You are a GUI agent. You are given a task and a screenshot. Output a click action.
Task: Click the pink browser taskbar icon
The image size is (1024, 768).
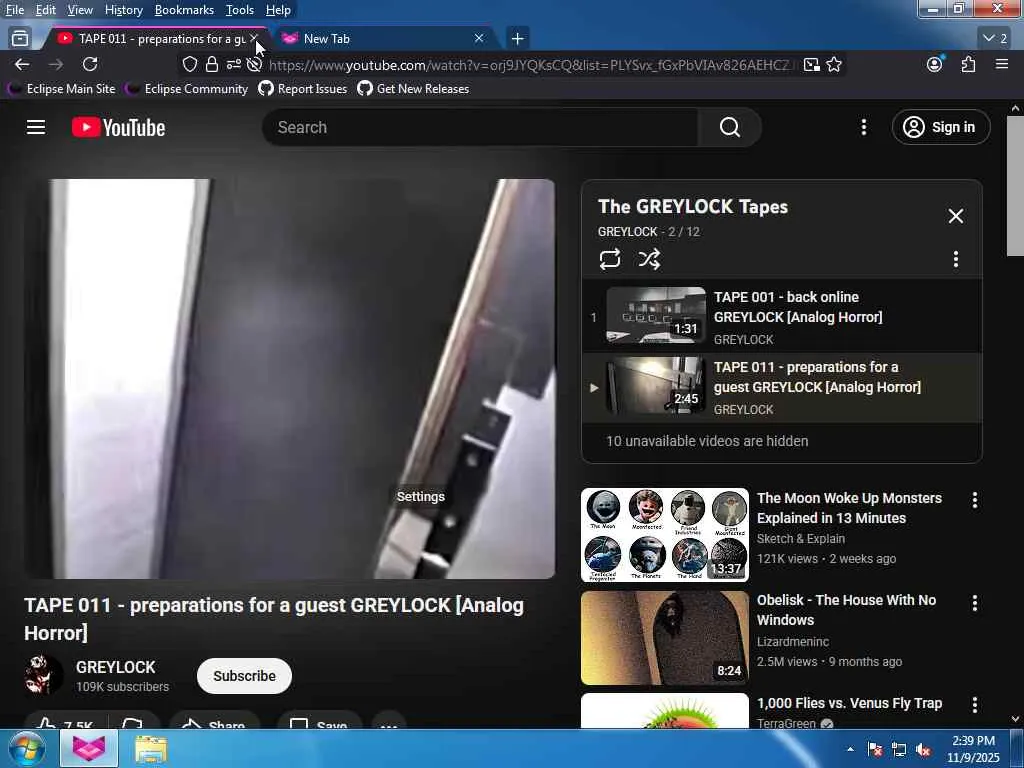[89, 749]
